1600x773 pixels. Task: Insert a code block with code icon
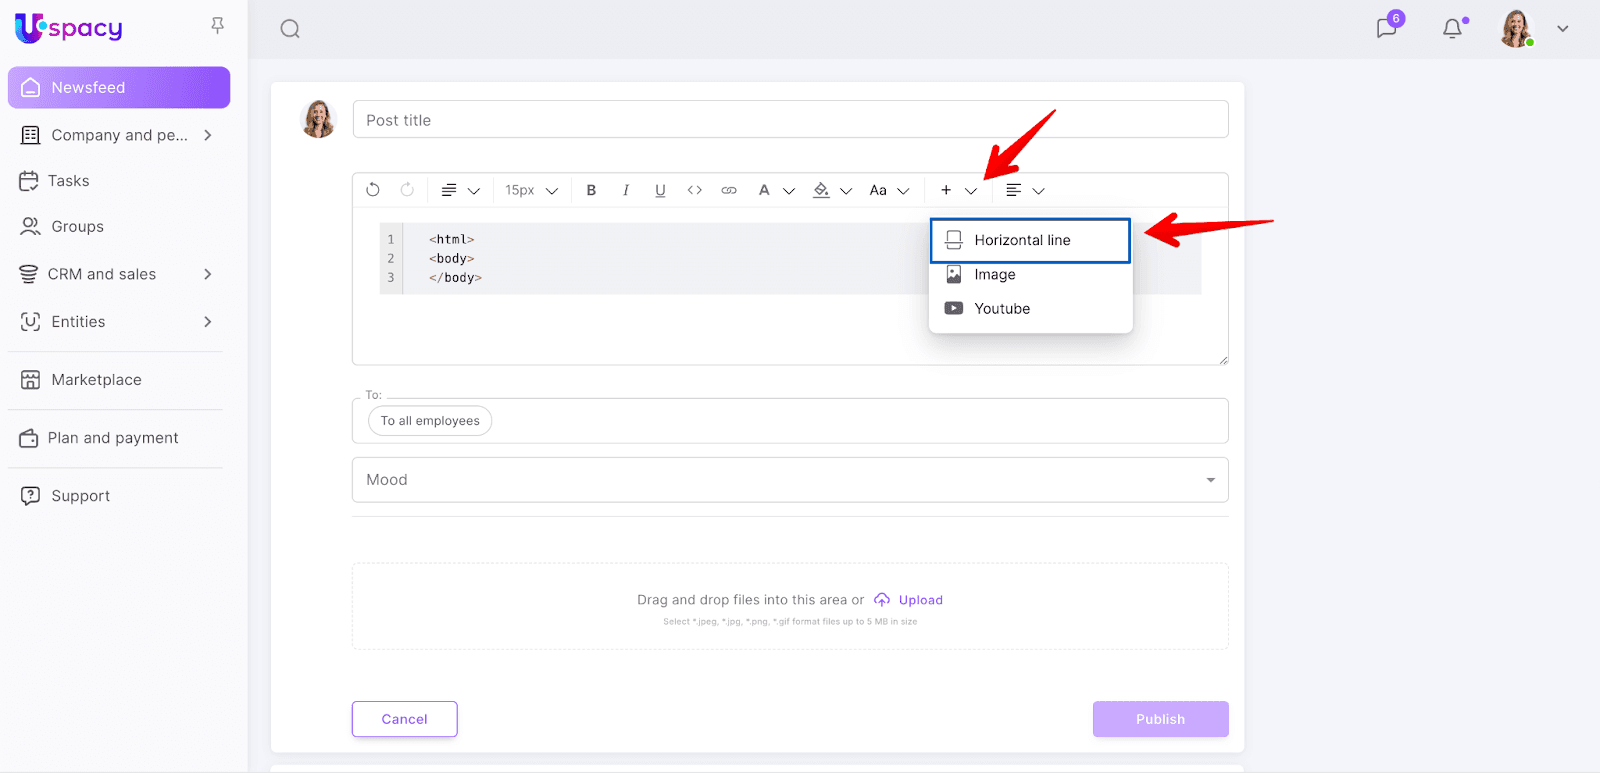coord(694,190)
